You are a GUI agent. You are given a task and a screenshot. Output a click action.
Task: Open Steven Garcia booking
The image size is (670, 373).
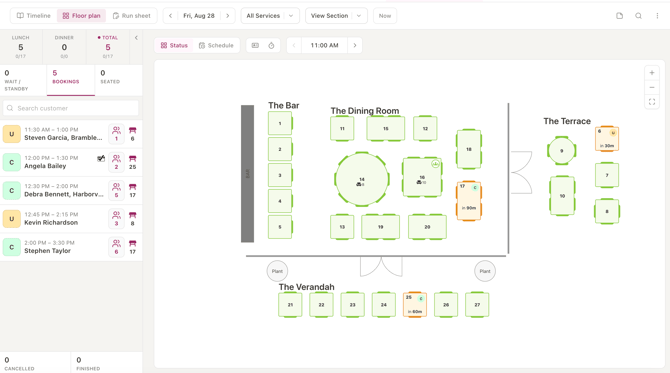point(71,134)
